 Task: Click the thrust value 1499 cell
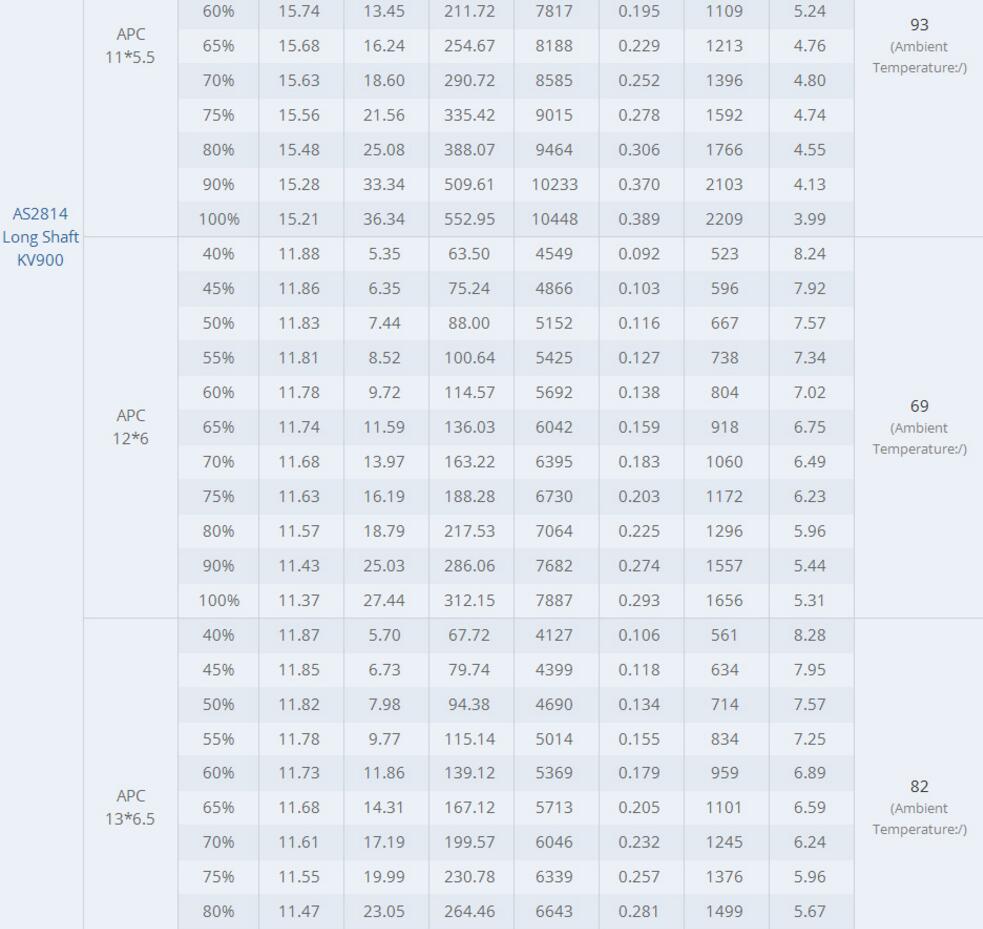point(724,911)
